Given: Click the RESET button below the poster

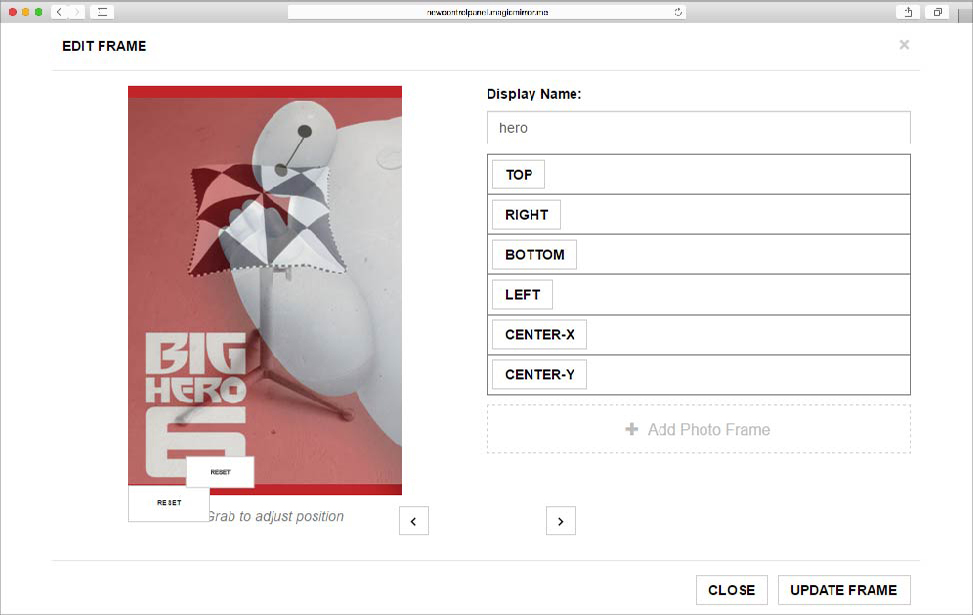Looking at the screenshot, I should click(x=169, y=503).
